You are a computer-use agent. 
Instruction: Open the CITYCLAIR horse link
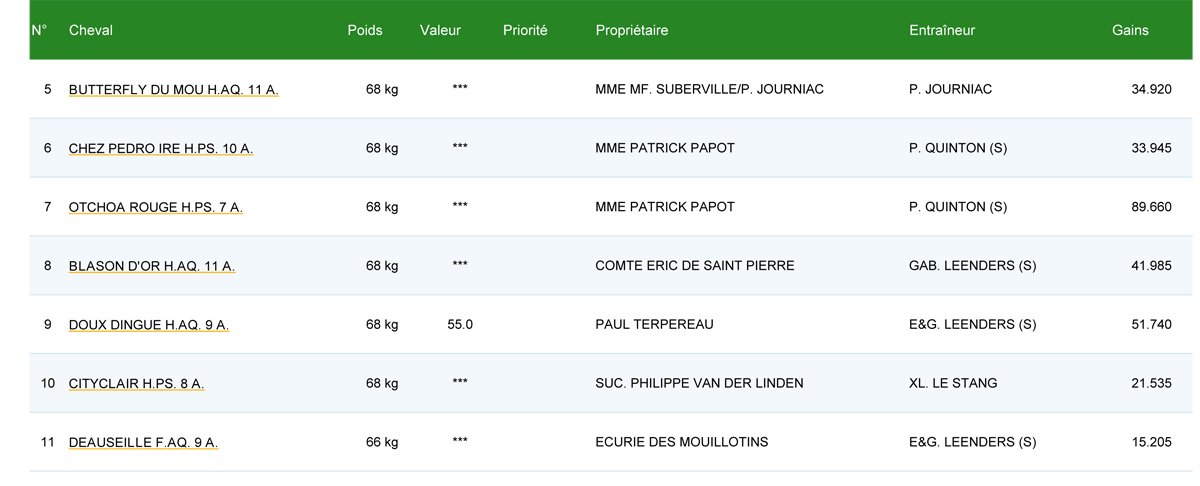tap(137, 383)
